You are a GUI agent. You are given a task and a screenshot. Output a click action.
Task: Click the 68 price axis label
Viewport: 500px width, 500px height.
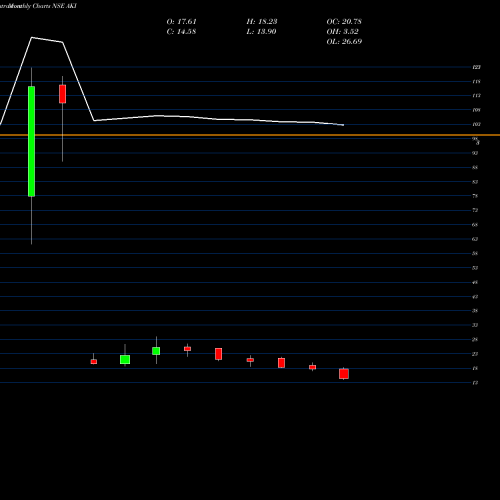[475, 225]
